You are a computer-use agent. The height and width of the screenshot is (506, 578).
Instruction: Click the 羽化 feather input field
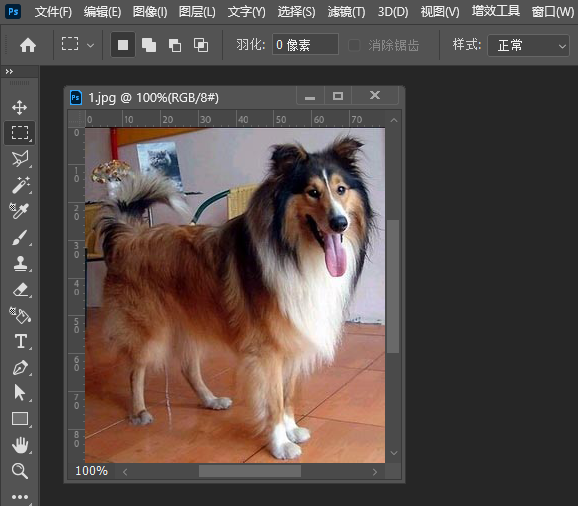point(305,44)
